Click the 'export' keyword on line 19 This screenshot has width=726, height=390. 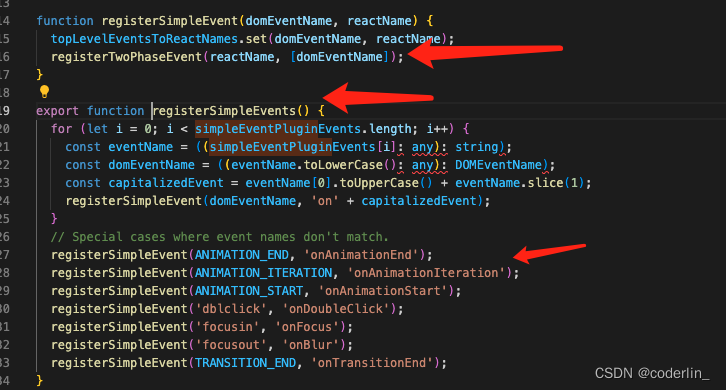coord(57,111)
